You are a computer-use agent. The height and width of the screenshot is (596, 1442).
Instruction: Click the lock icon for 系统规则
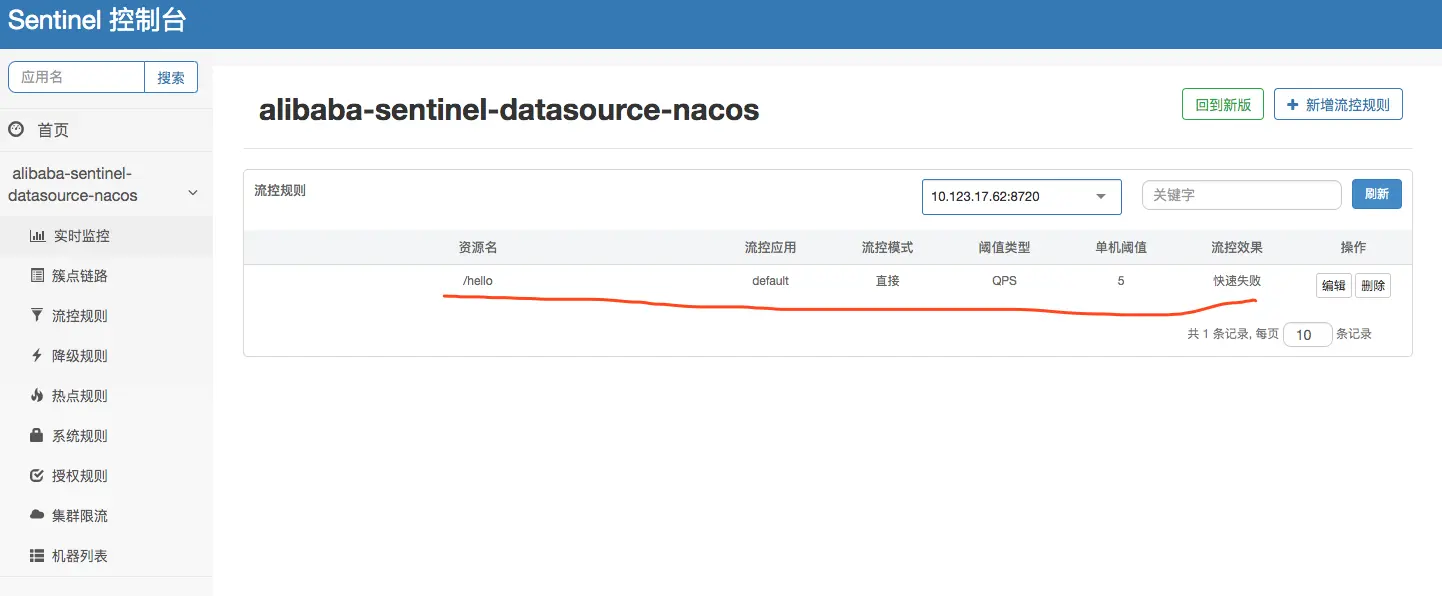[35, 435]
